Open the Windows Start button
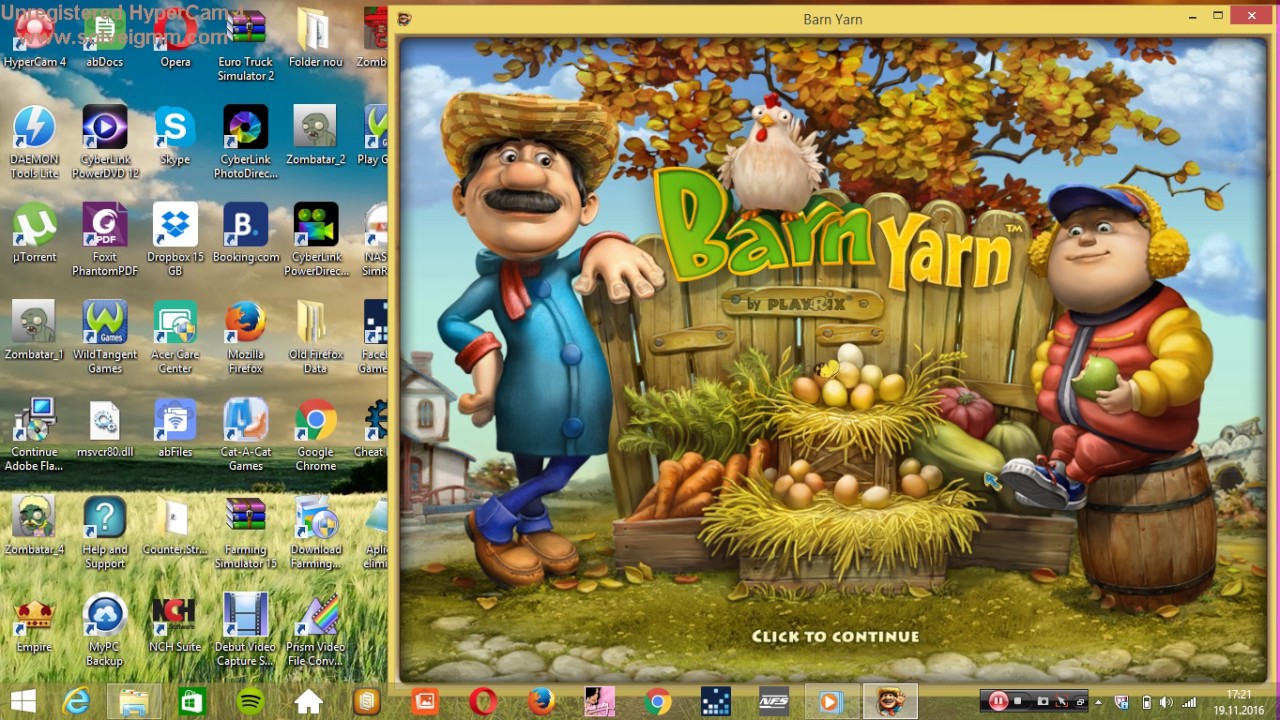The image size is (1280, 720). pos(23,702)
